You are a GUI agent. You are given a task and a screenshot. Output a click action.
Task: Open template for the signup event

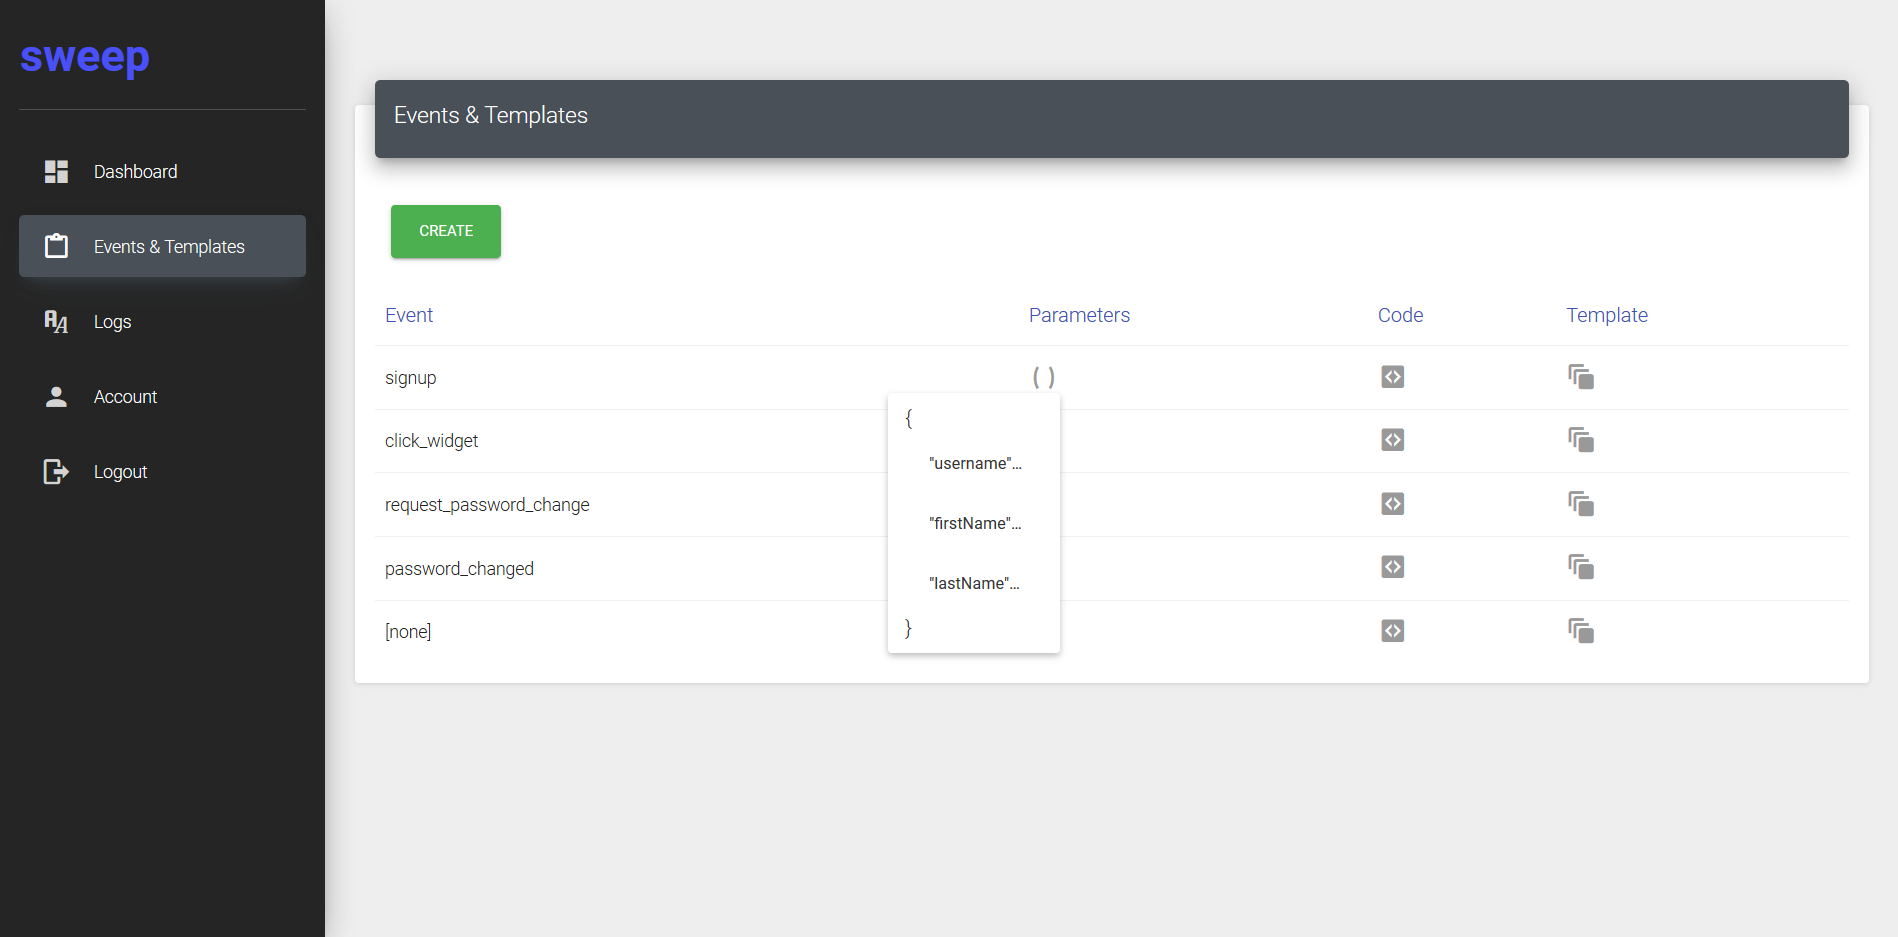point(1580,377)
